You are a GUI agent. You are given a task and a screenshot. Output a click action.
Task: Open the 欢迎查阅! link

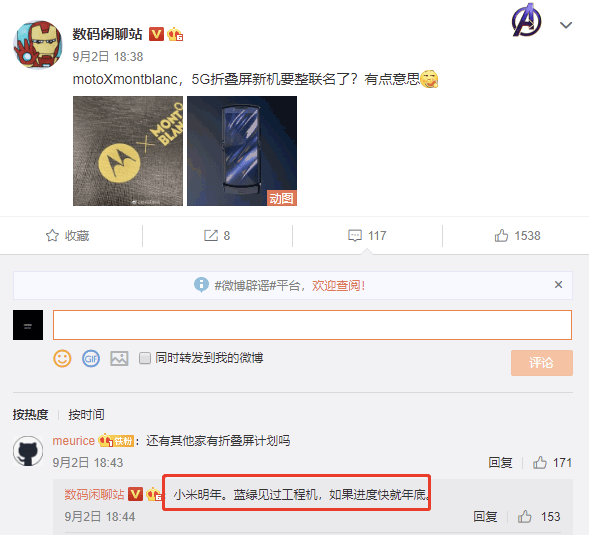point(338,286)
